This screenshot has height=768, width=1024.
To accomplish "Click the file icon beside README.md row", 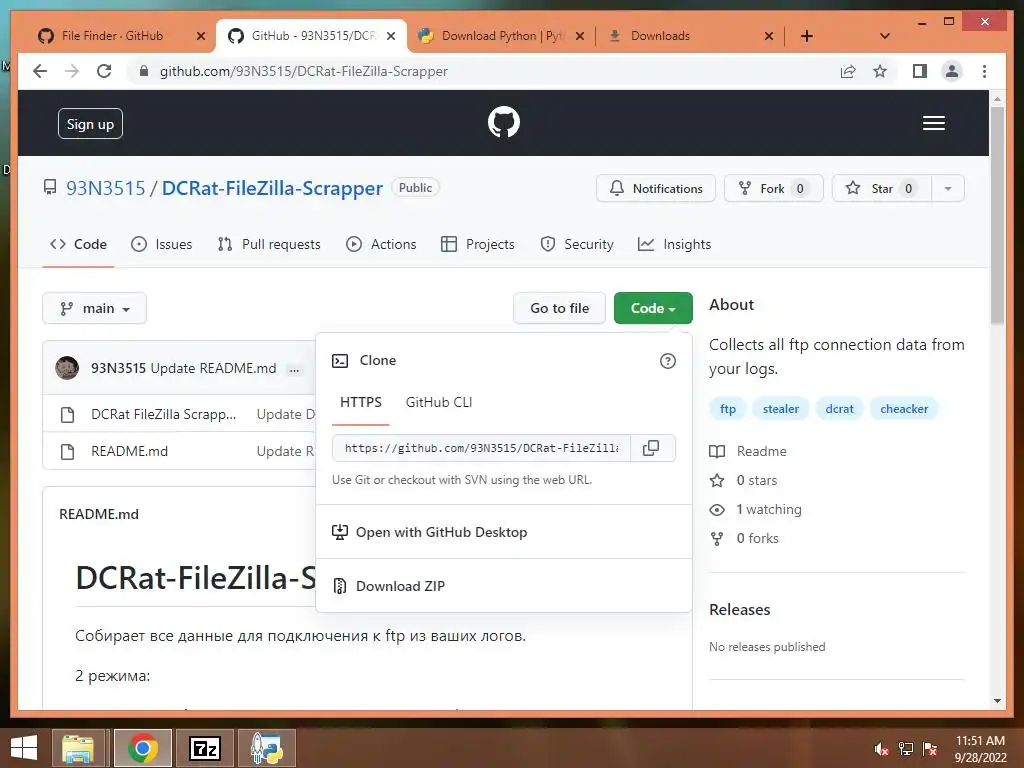I will [67, 451].
